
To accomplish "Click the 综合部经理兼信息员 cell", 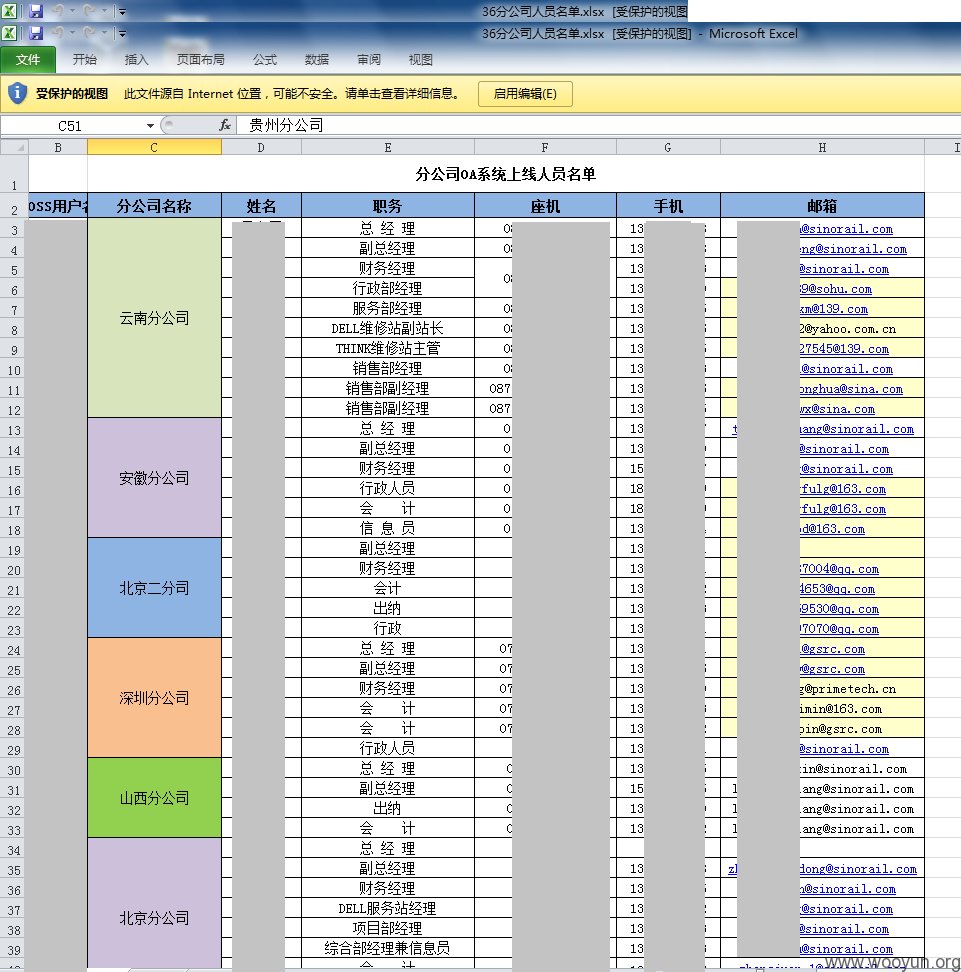I will (388, 948).
